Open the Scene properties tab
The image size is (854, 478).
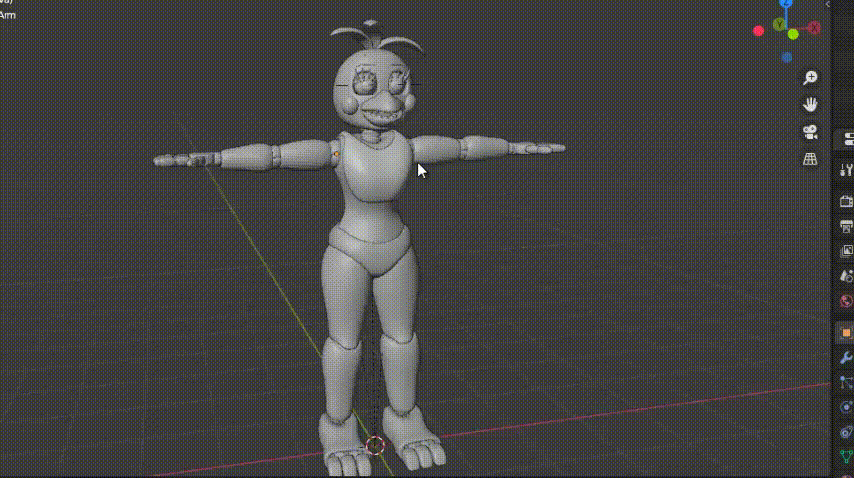846,276
